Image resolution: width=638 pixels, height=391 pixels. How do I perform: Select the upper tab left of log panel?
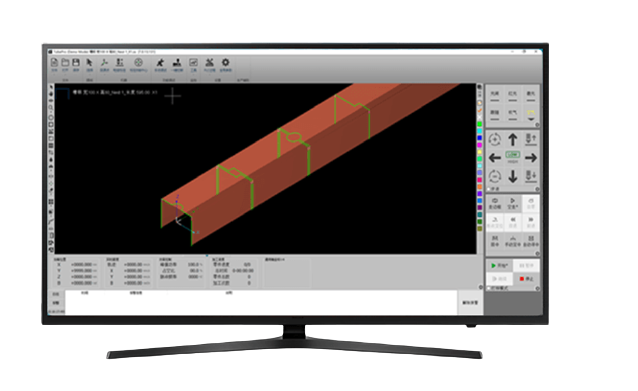56,294
